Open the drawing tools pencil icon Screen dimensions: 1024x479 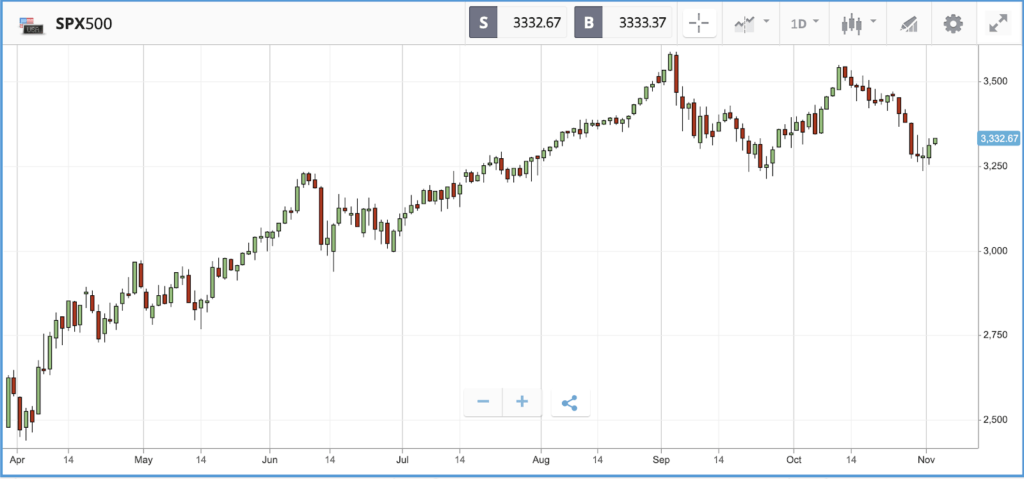tap(908, 24)
